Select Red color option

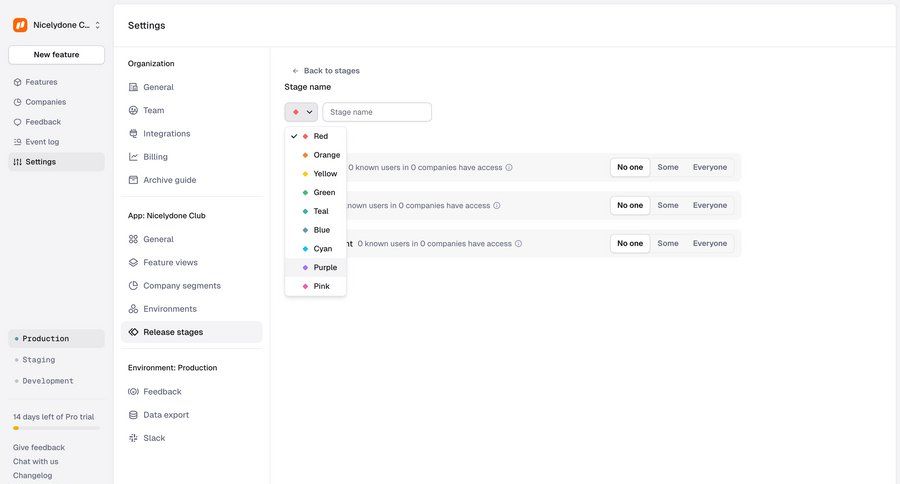[x=315, y=137]
